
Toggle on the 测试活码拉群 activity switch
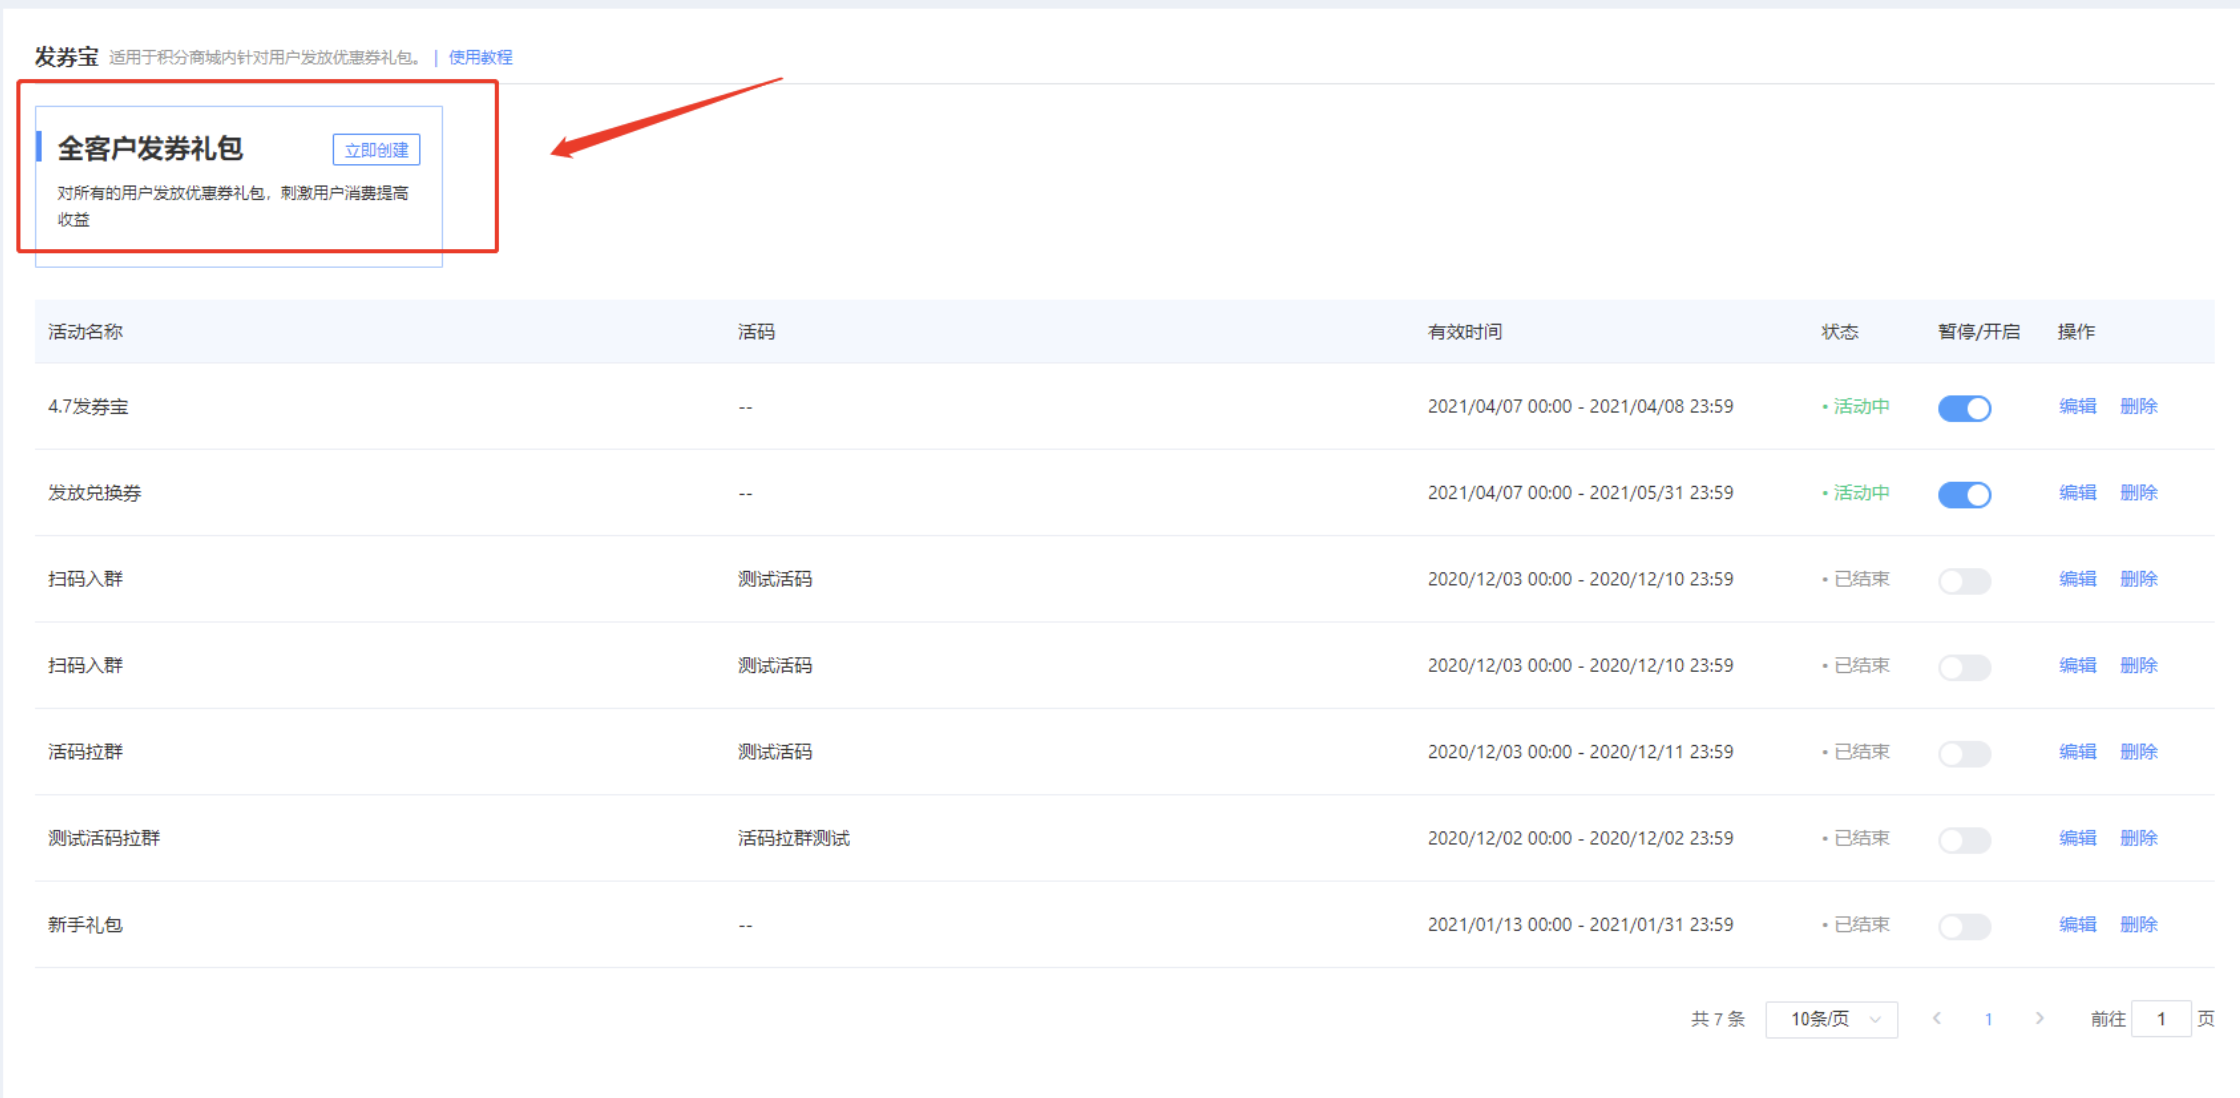coord(1964,840)
